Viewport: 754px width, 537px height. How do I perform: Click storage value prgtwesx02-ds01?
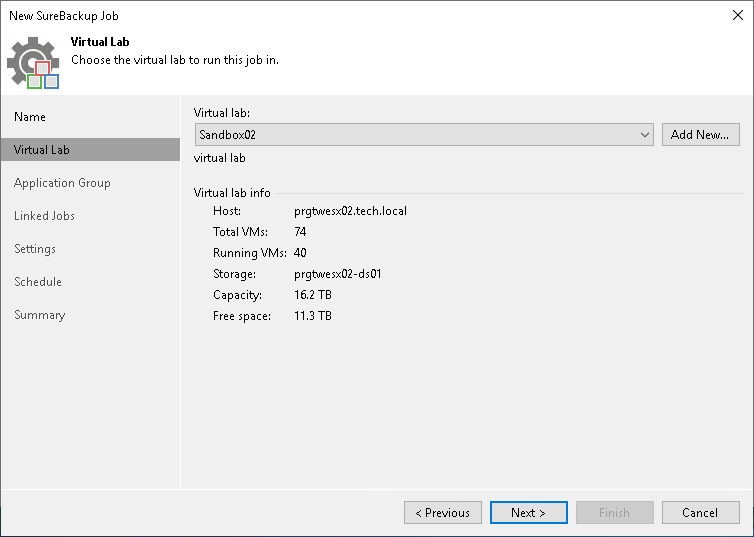point(338,274)
